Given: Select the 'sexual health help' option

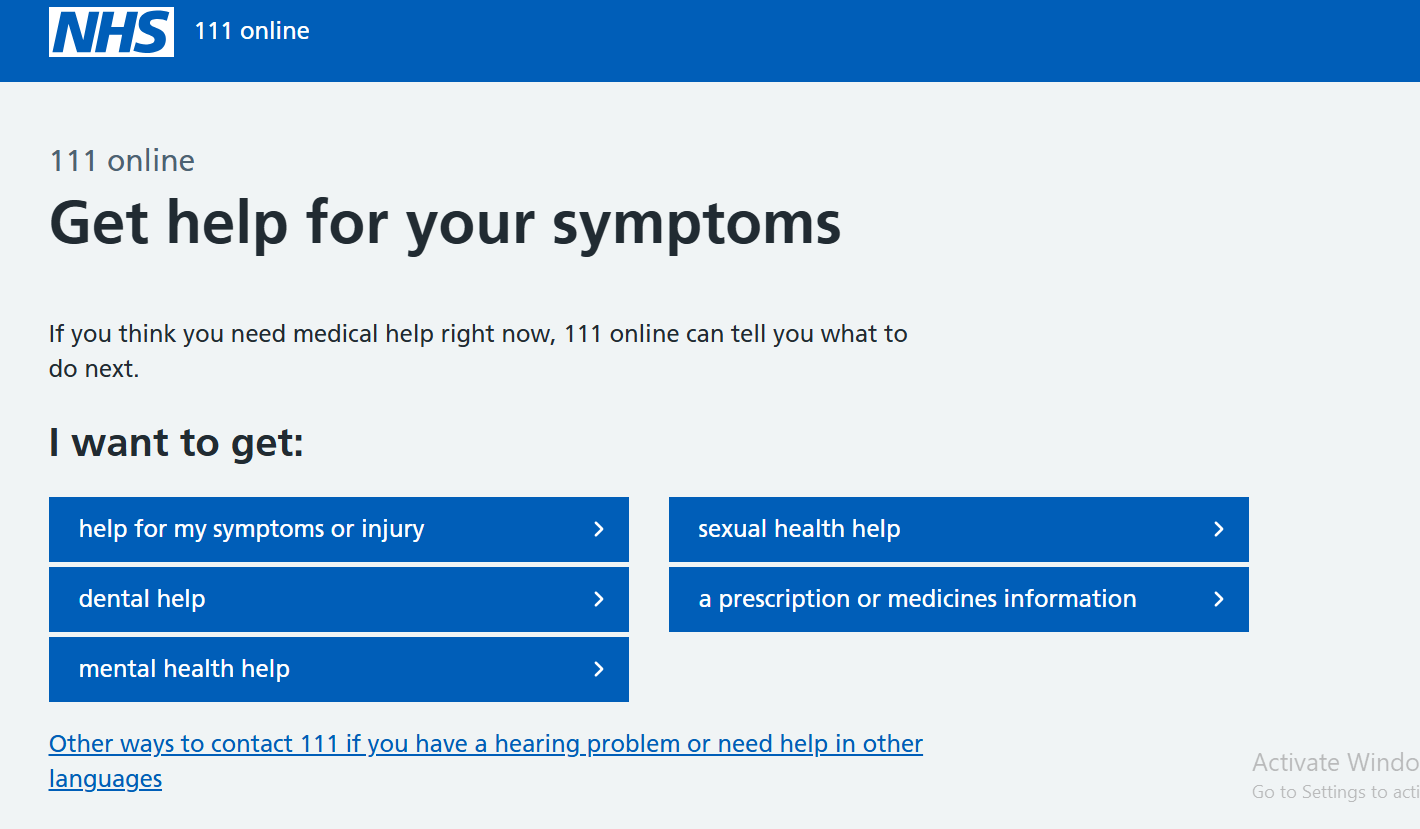Looking at the screenshot, I should (x=799, y=529).
